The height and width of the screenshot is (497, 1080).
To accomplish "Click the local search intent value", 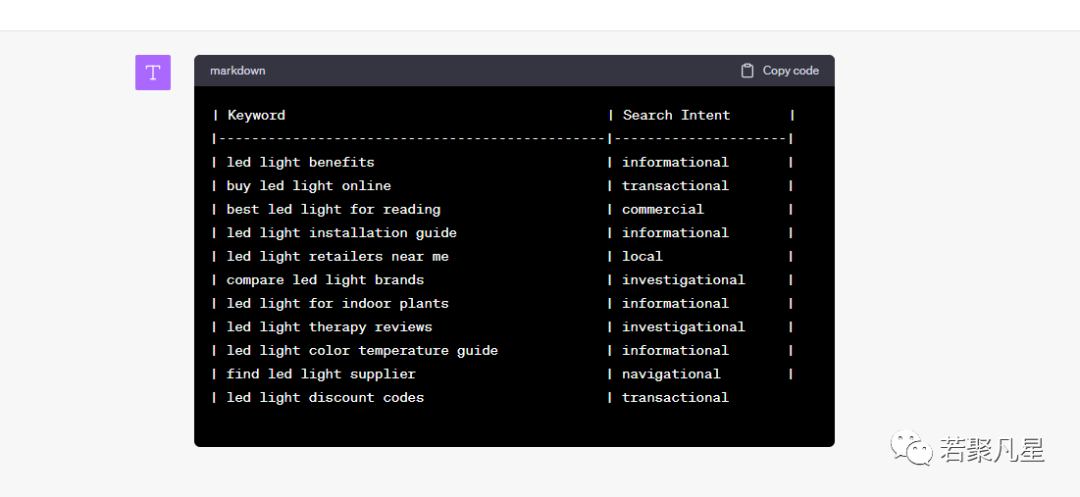I will tap(643, 256).
